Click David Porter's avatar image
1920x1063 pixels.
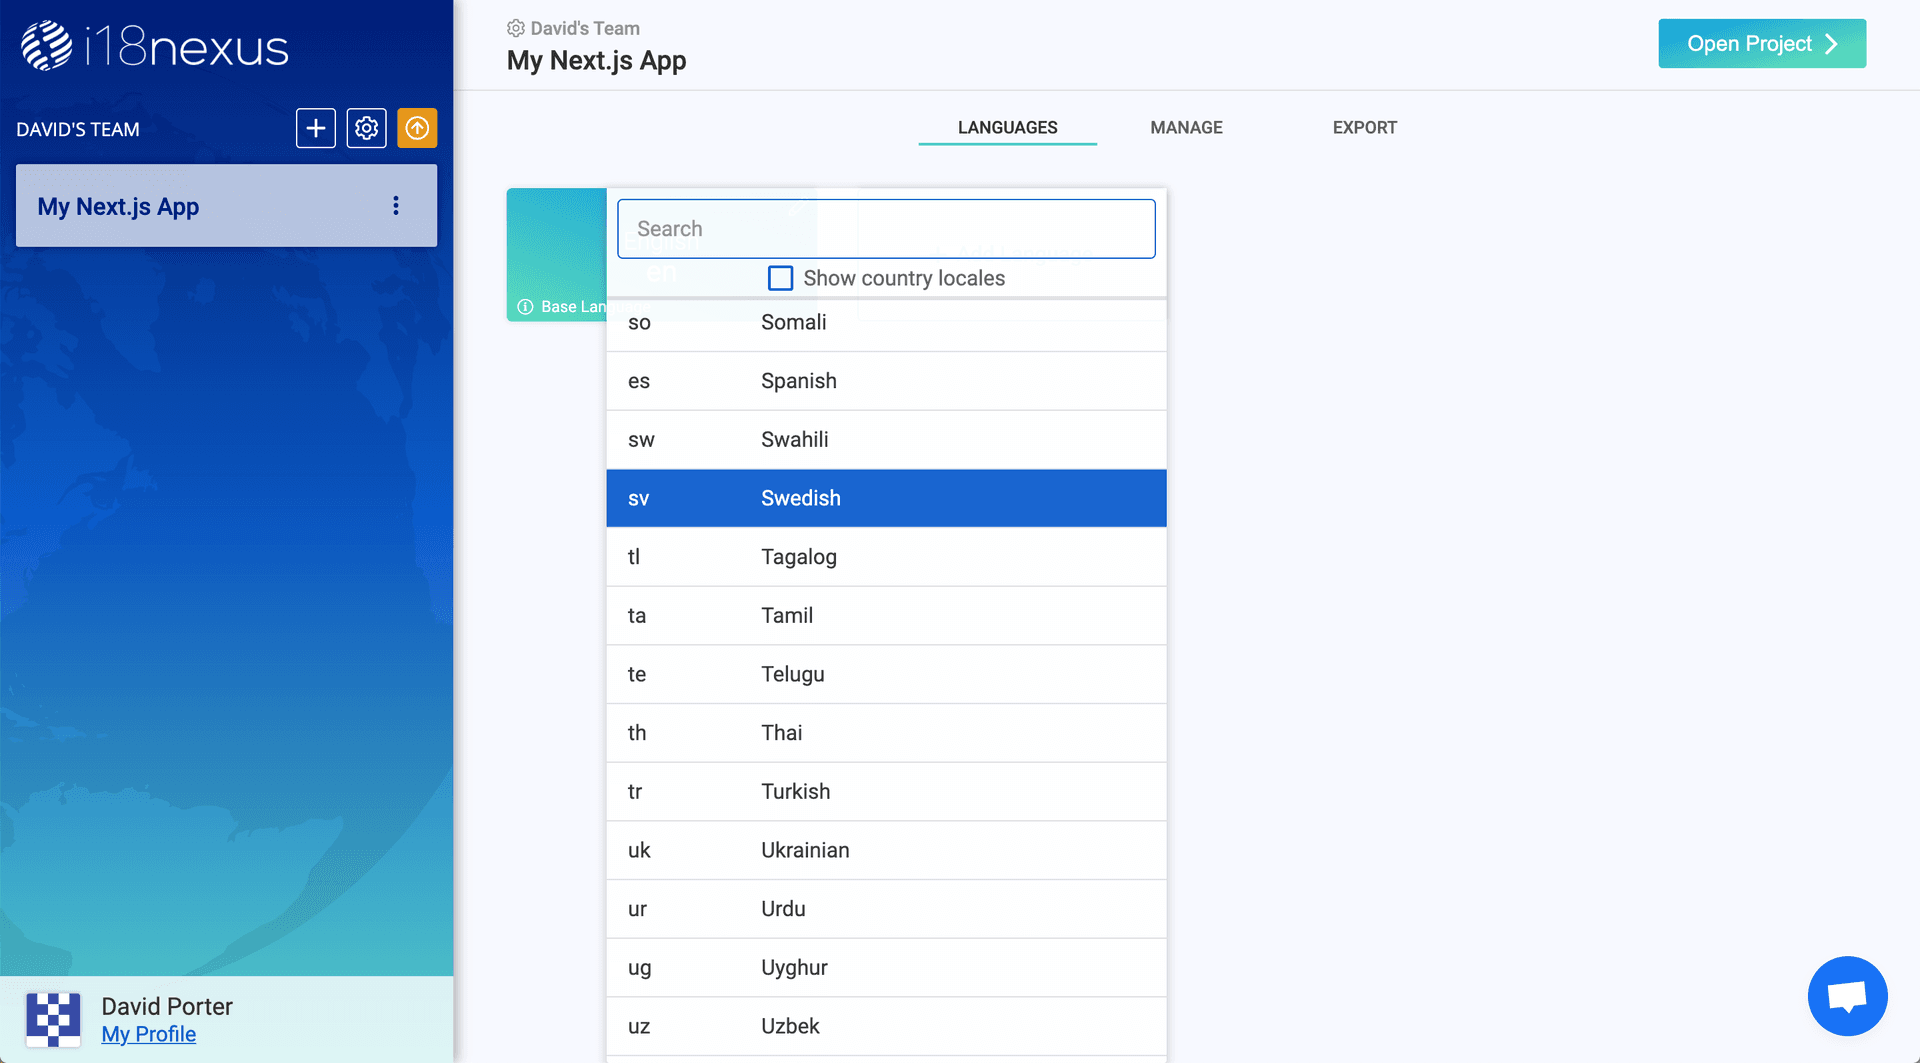(x=53, y=1019)
